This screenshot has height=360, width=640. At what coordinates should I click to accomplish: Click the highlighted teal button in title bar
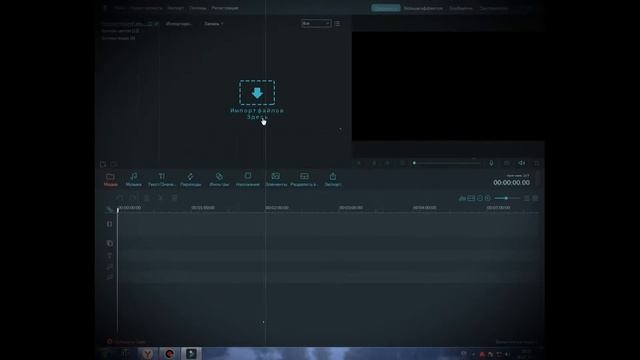point(385,8)
